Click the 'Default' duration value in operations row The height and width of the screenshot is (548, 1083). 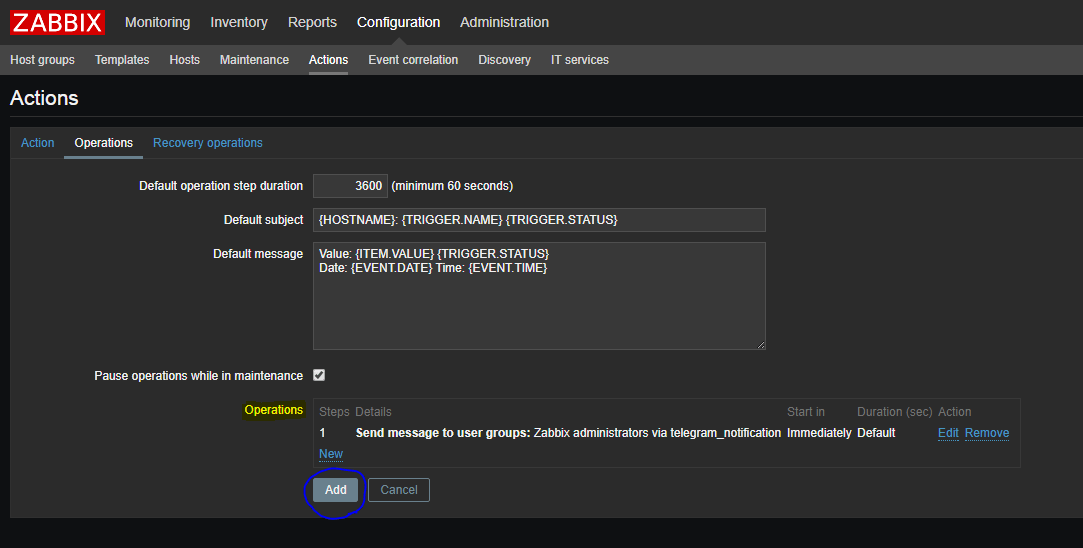tap(876, 433)
